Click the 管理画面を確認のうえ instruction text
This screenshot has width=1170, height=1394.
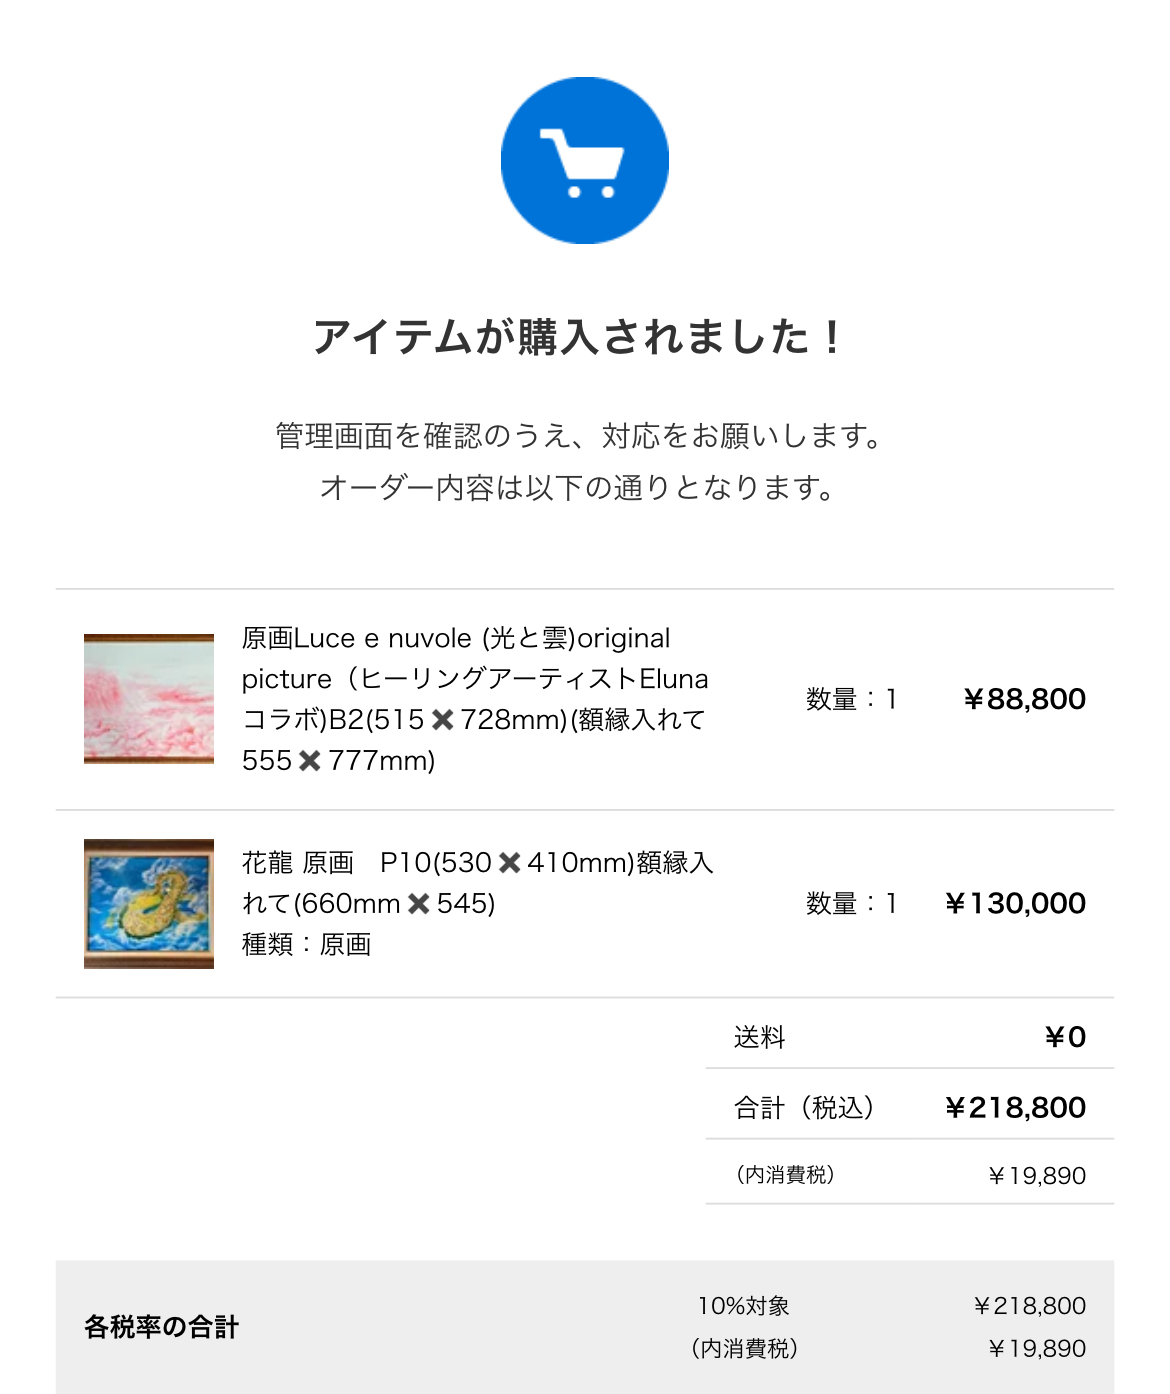pyautogui.click(x=580, y=436)
